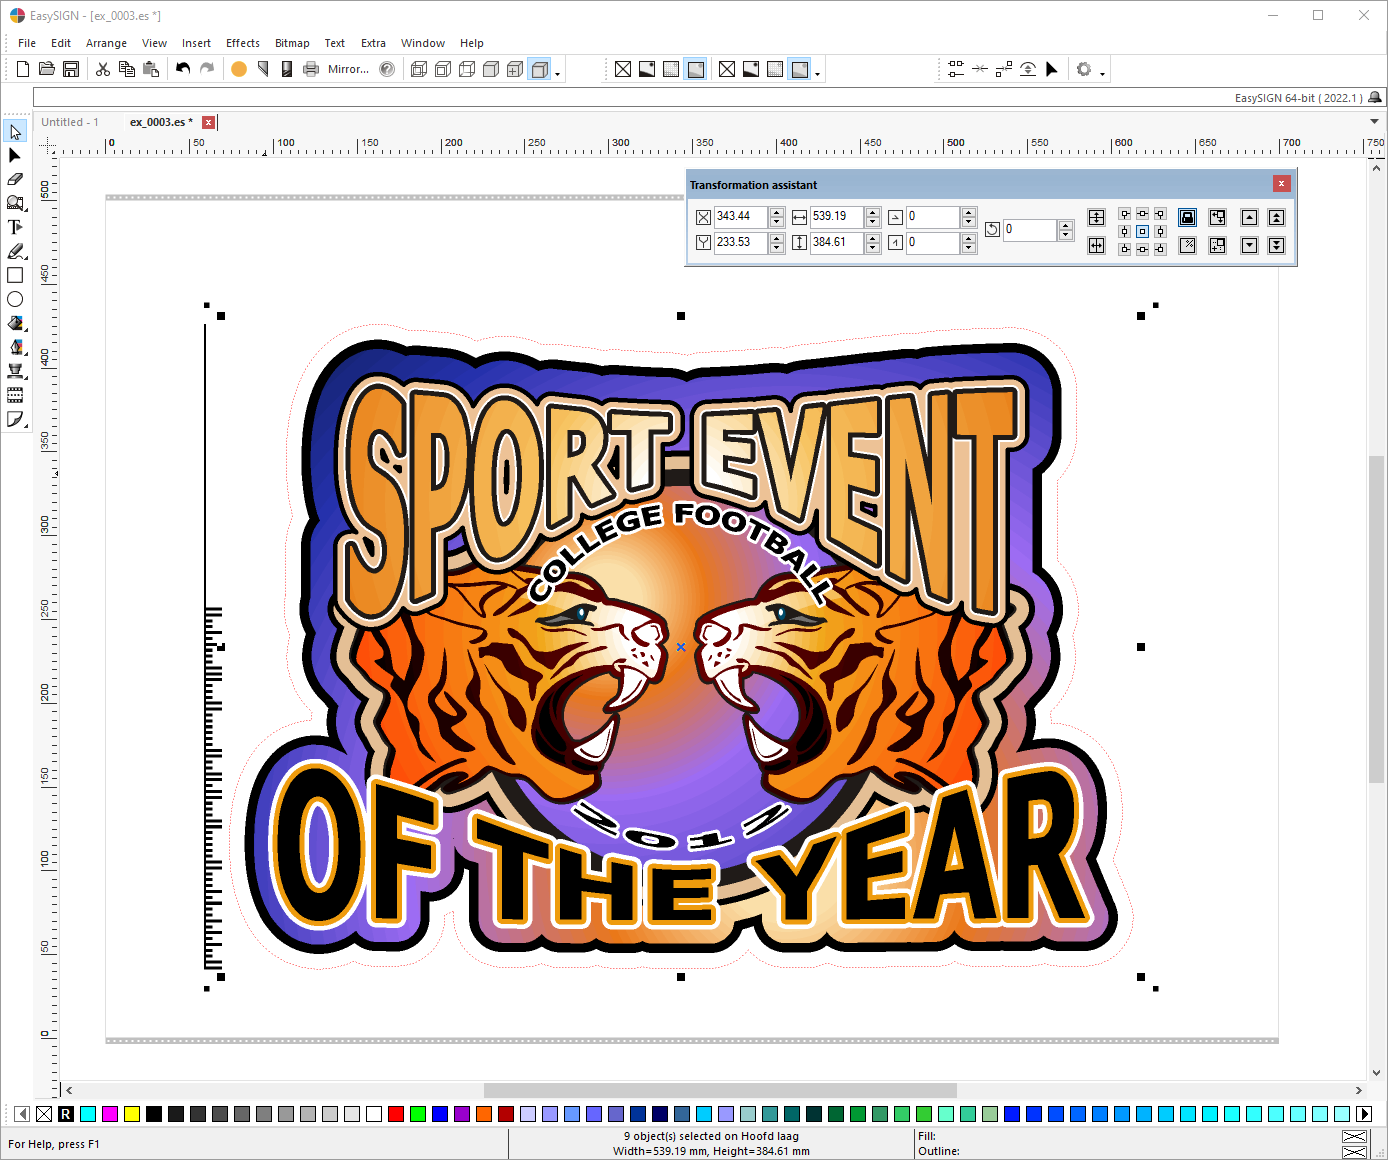Select the top-center anchor point in the grid

1142,214
